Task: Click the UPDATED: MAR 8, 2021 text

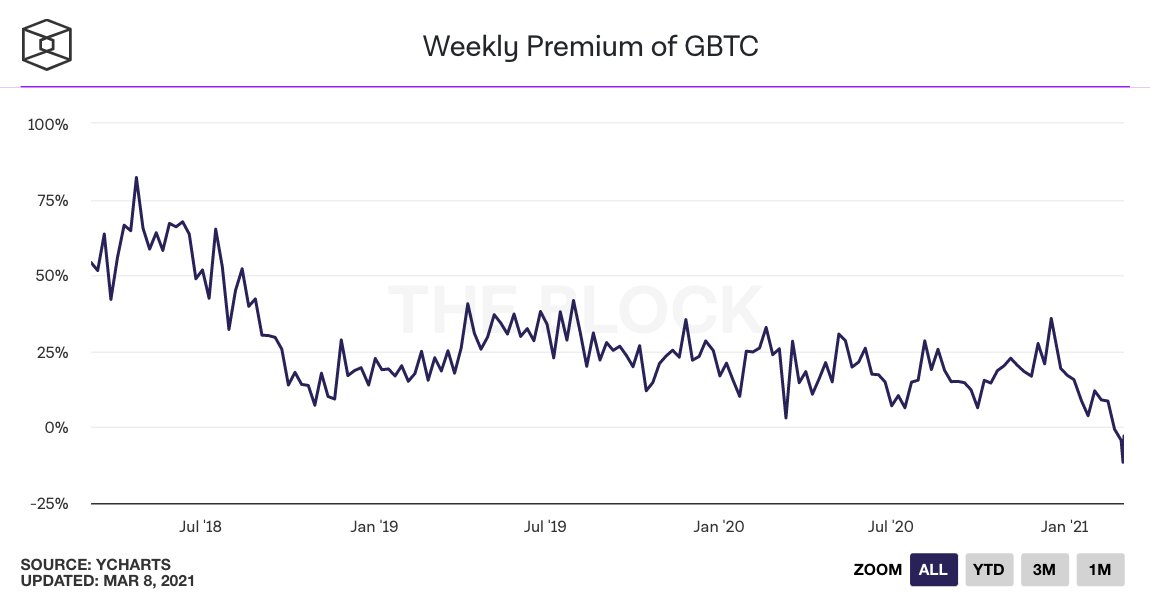Action: point(107,580)
